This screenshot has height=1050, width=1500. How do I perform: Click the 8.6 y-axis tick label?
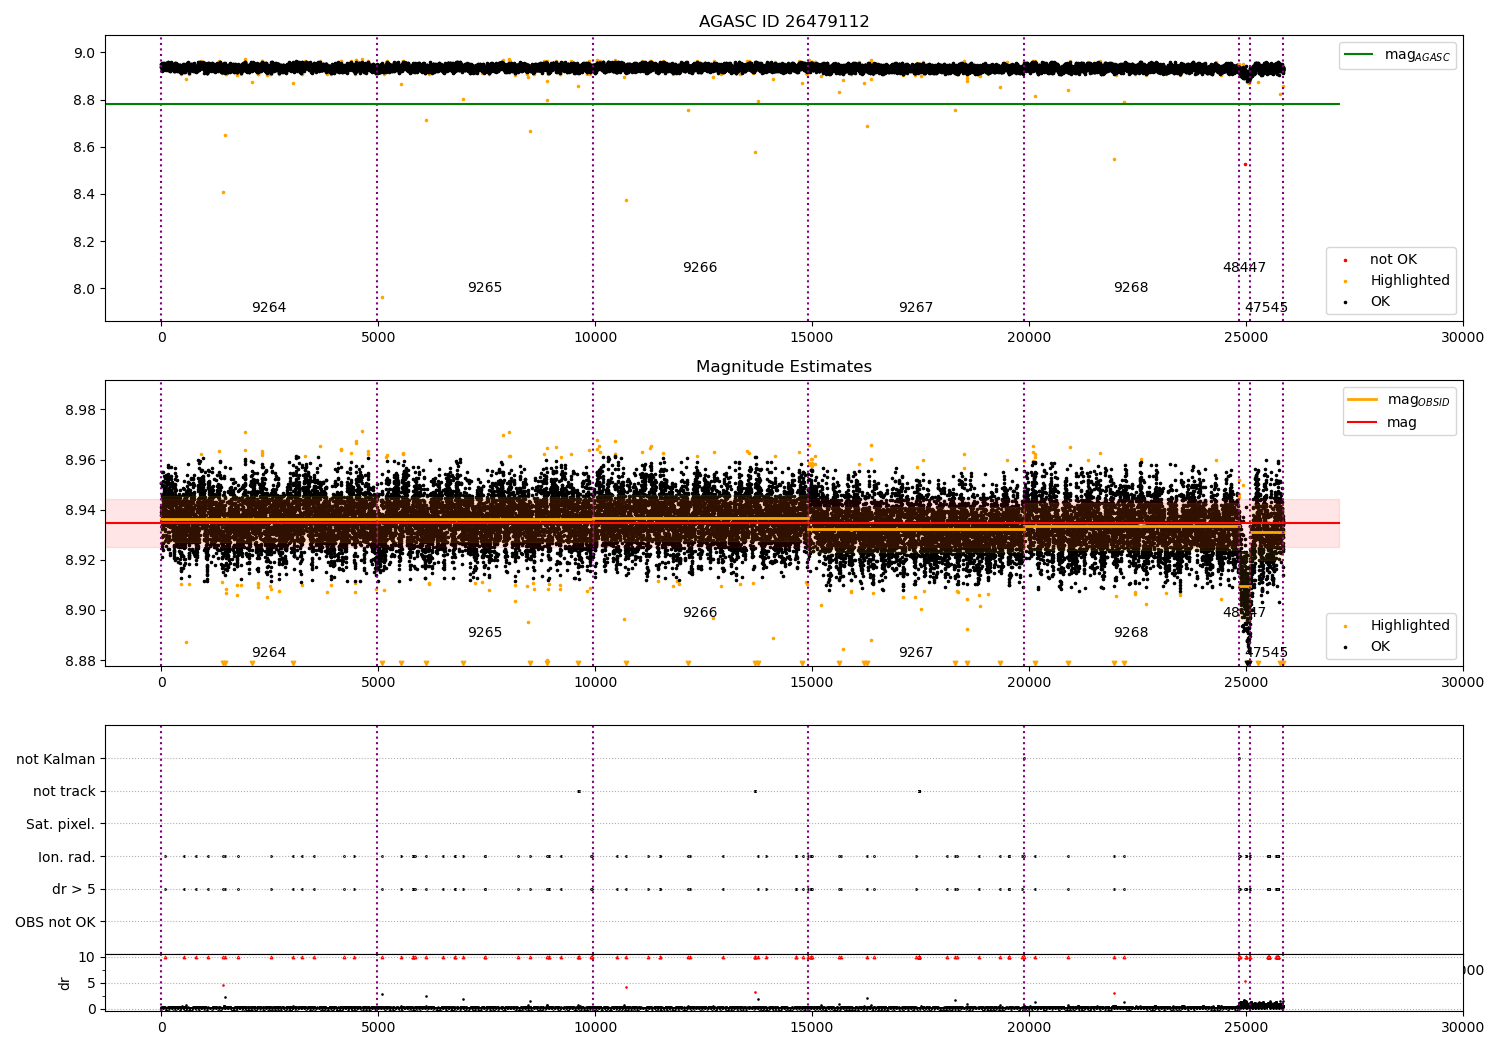coord(84,148)
